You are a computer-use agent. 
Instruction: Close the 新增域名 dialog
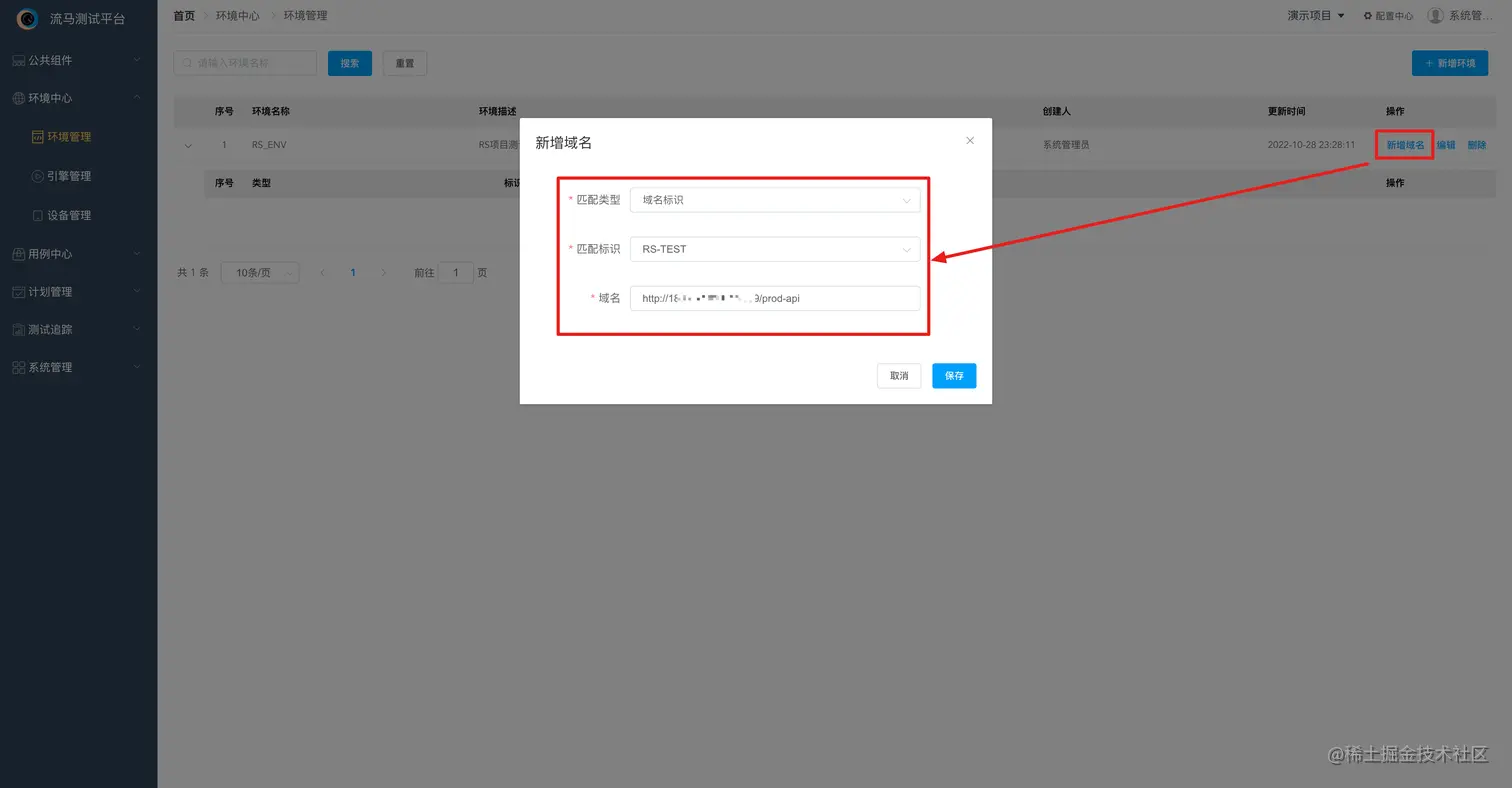coord(970,141)
